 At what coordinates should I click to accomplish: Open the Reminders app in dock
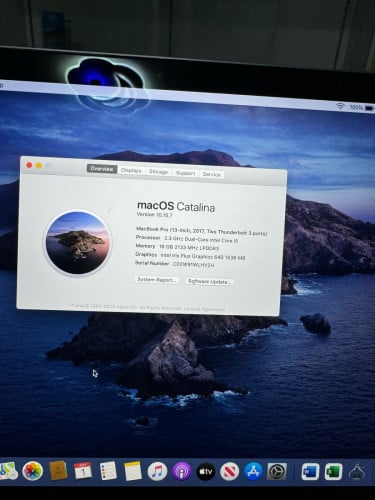pos(108,471)
